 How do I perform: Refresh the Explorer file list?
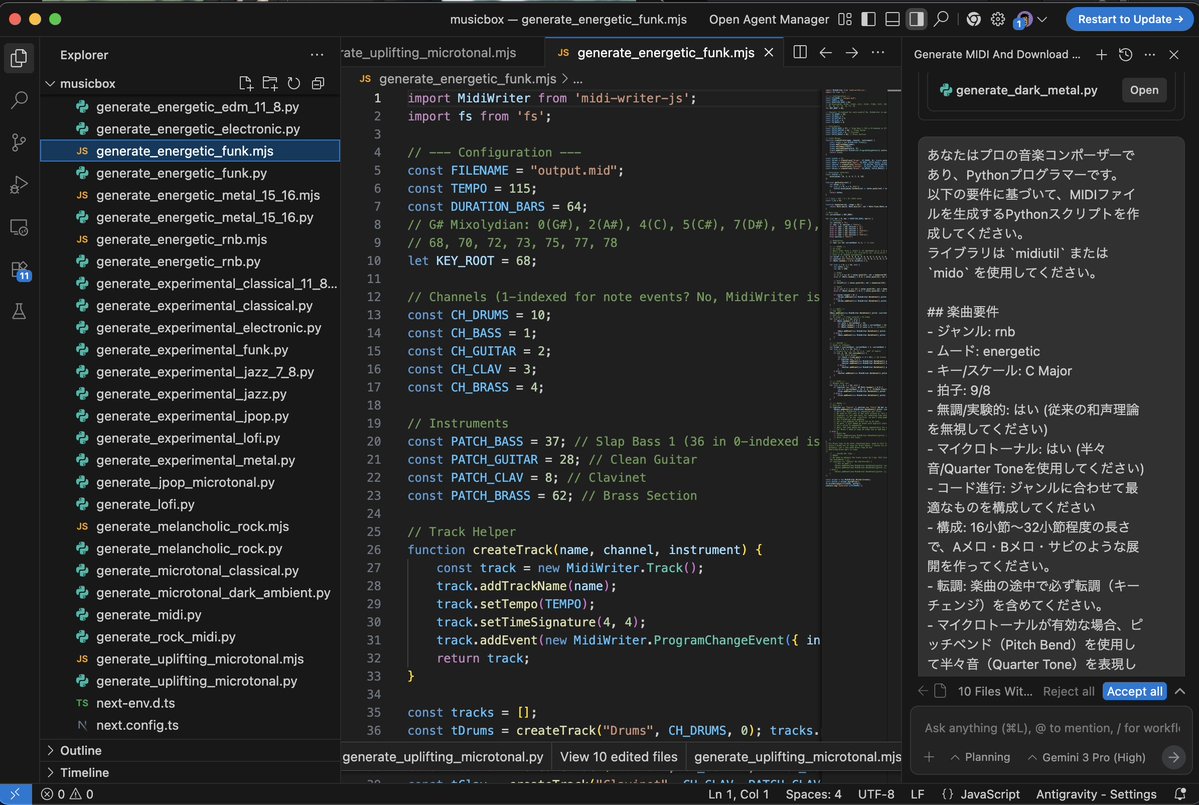click(294, 83)
